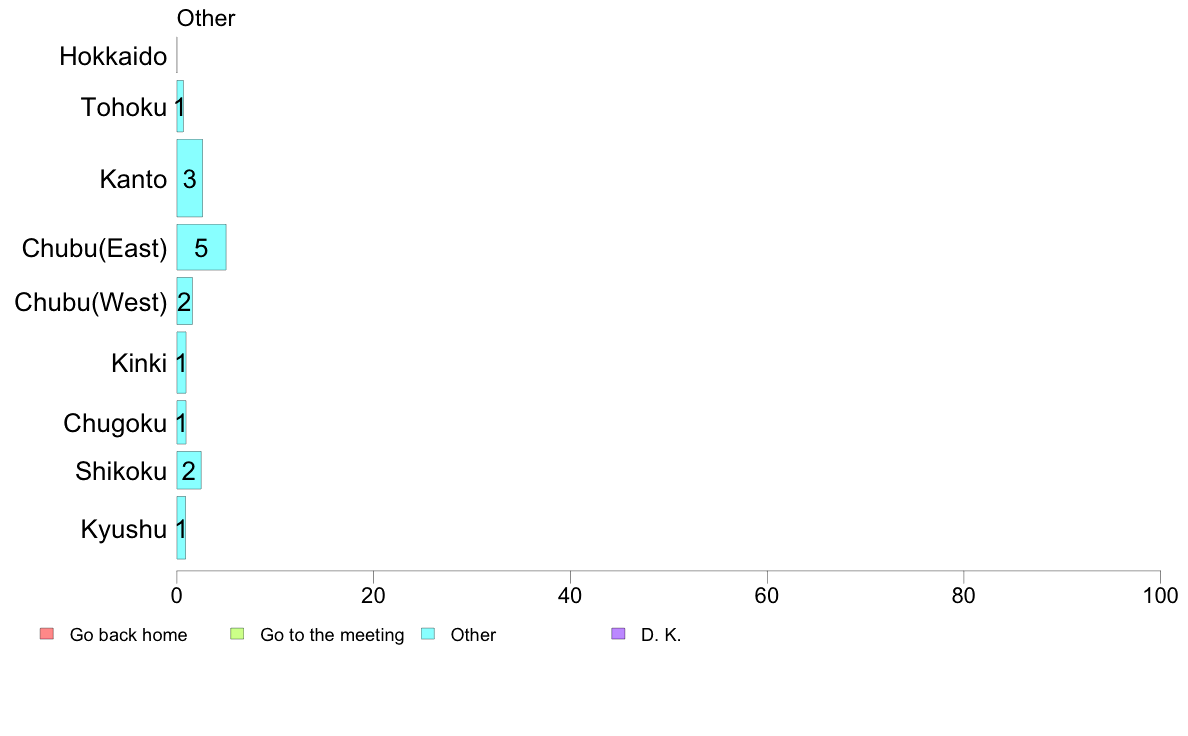Click the Hokkaido axis label
Viewport: 1188px width, 736px height.
click(113, 56)
